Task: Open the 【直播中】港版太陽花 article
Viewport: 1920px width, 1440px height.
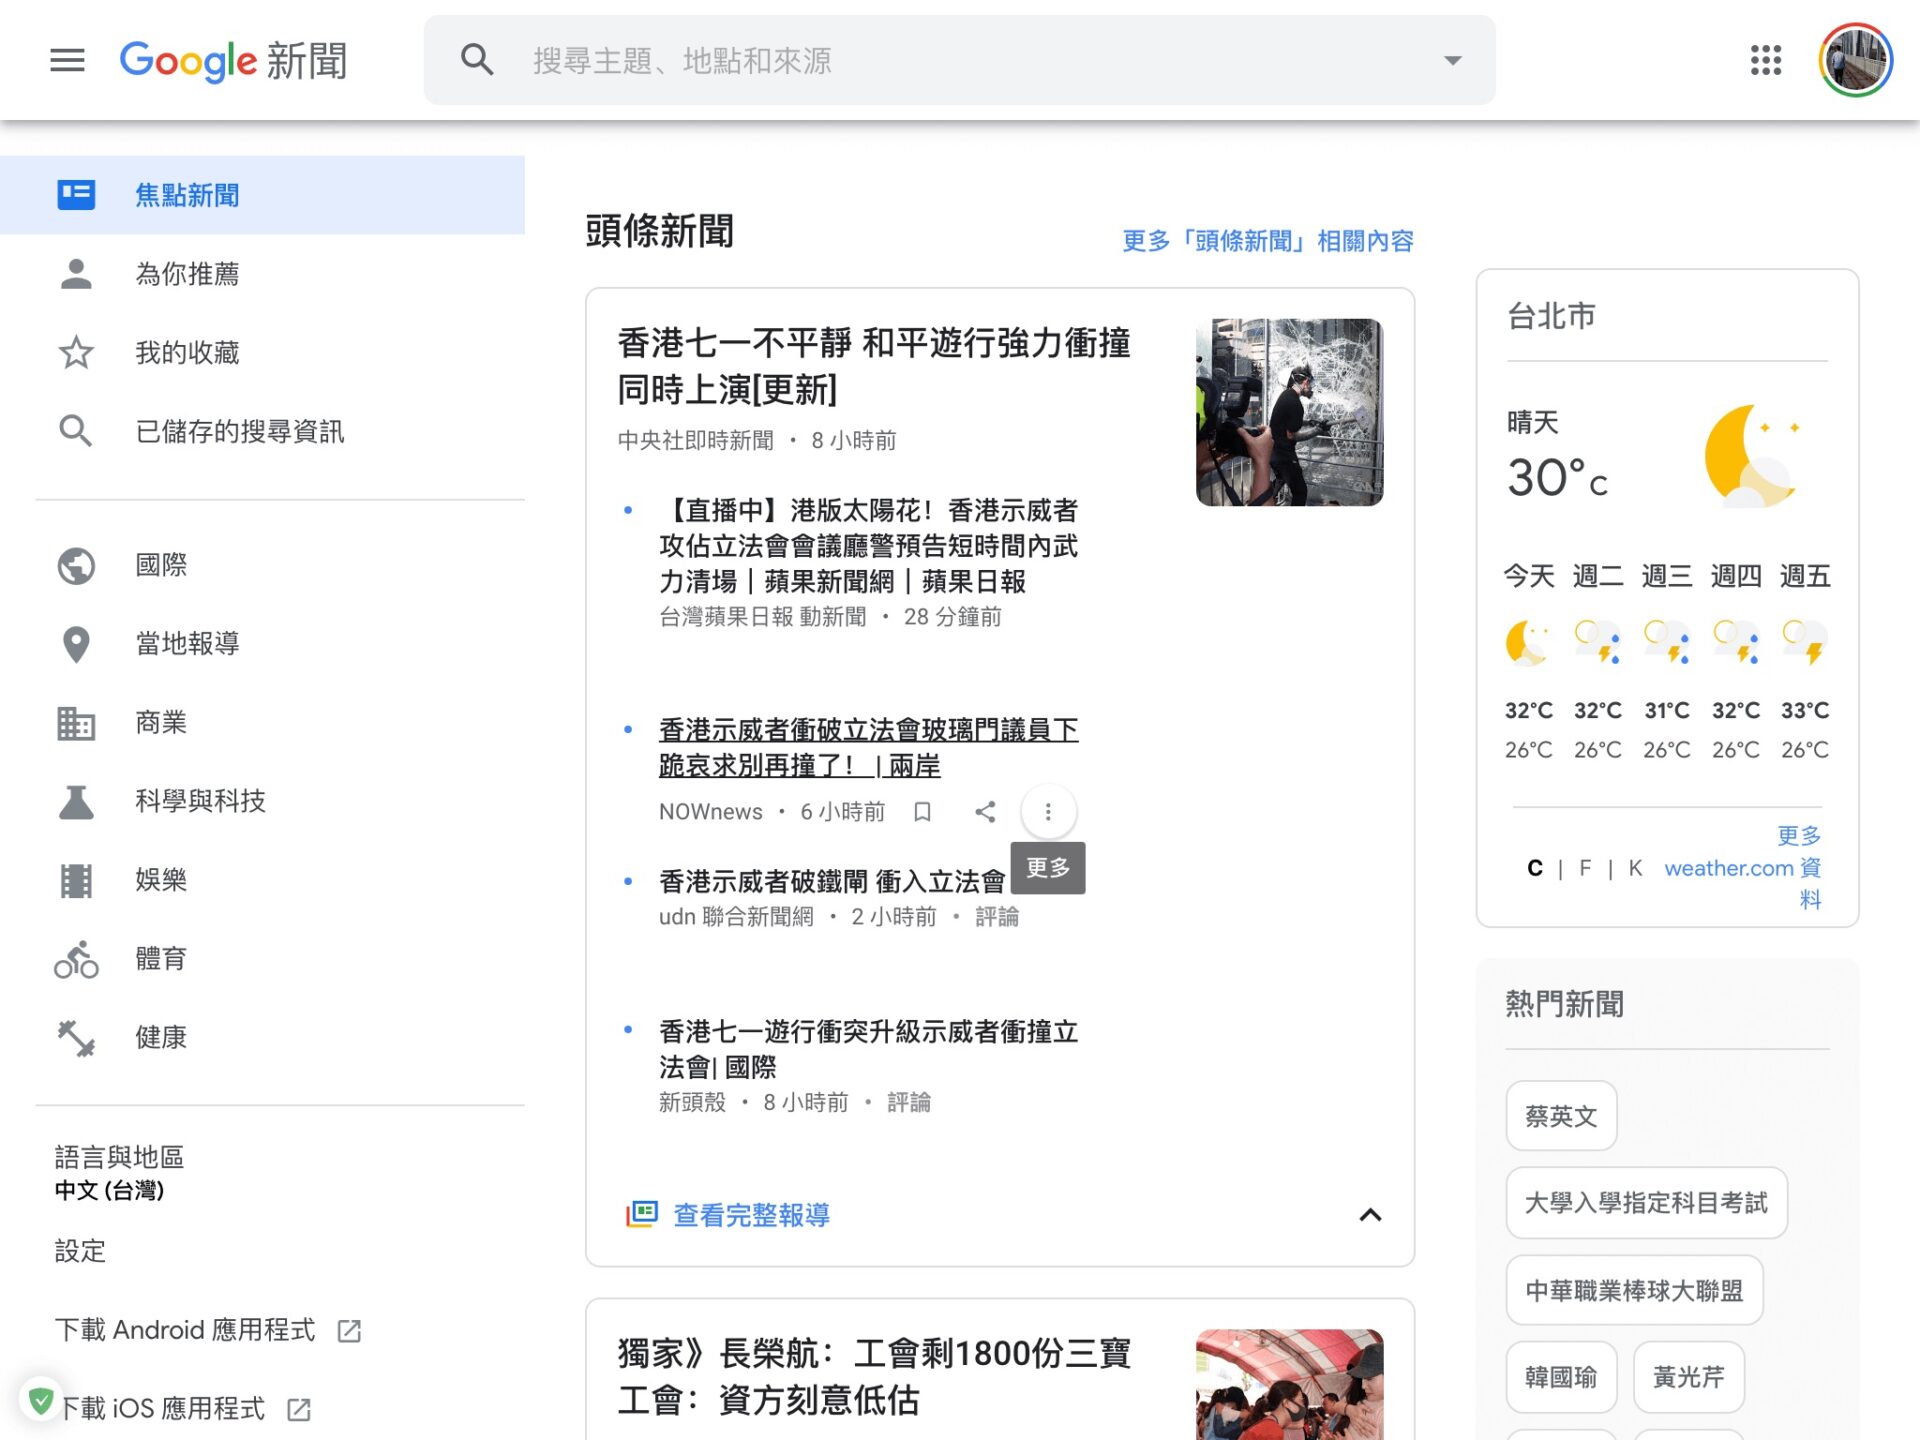Action: (868, 546)
